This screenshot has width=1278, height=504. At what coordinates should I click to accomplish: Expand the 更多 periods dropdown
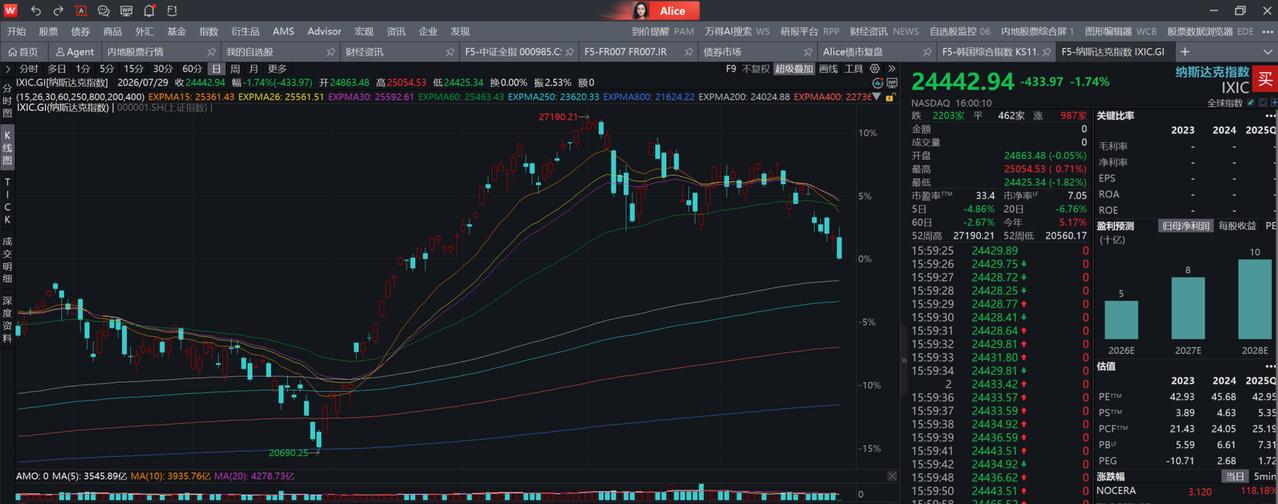pos(277,69)
